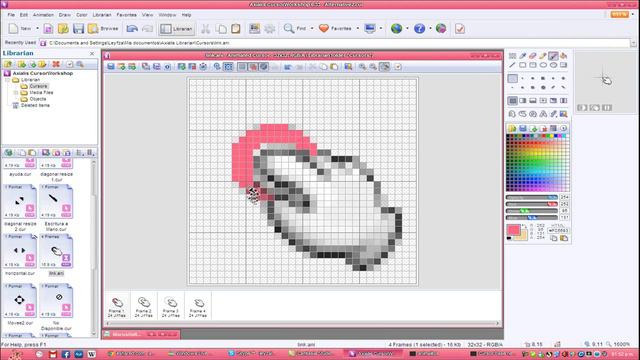
Task: Select the selection marquee tool
Action: click(x=512, y=56)
